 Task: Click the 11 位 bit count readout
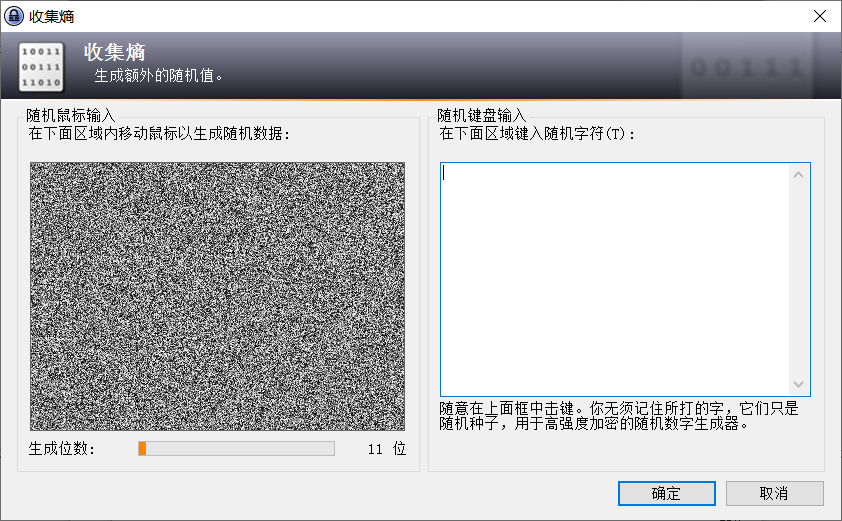[386, 449]
